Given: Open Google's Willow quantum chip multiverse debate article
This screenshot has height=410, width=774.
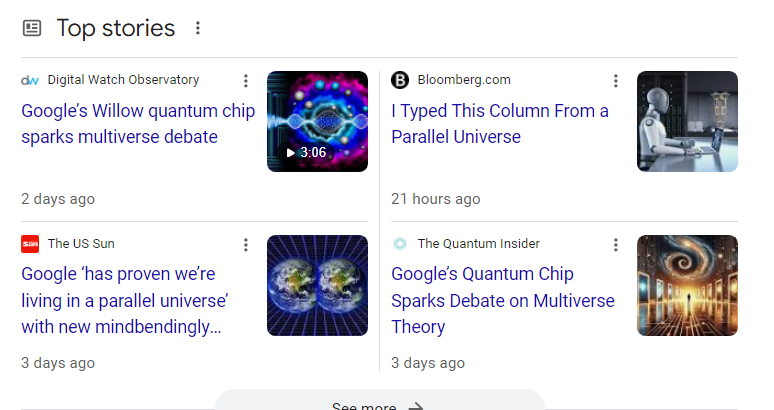Looking at the screenshot, I should [120, 123].
